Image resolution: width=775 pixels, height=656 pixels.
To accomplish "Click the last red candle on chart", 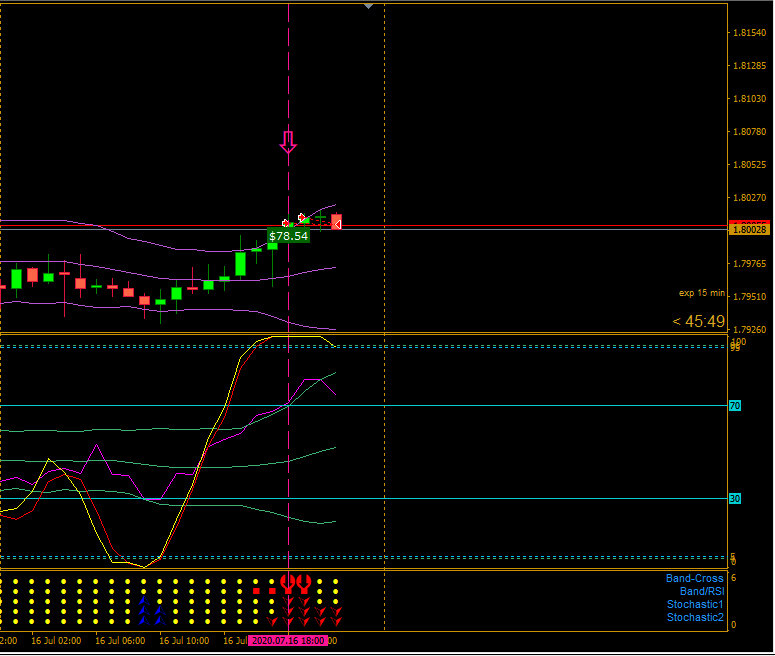I will (336, 221).
